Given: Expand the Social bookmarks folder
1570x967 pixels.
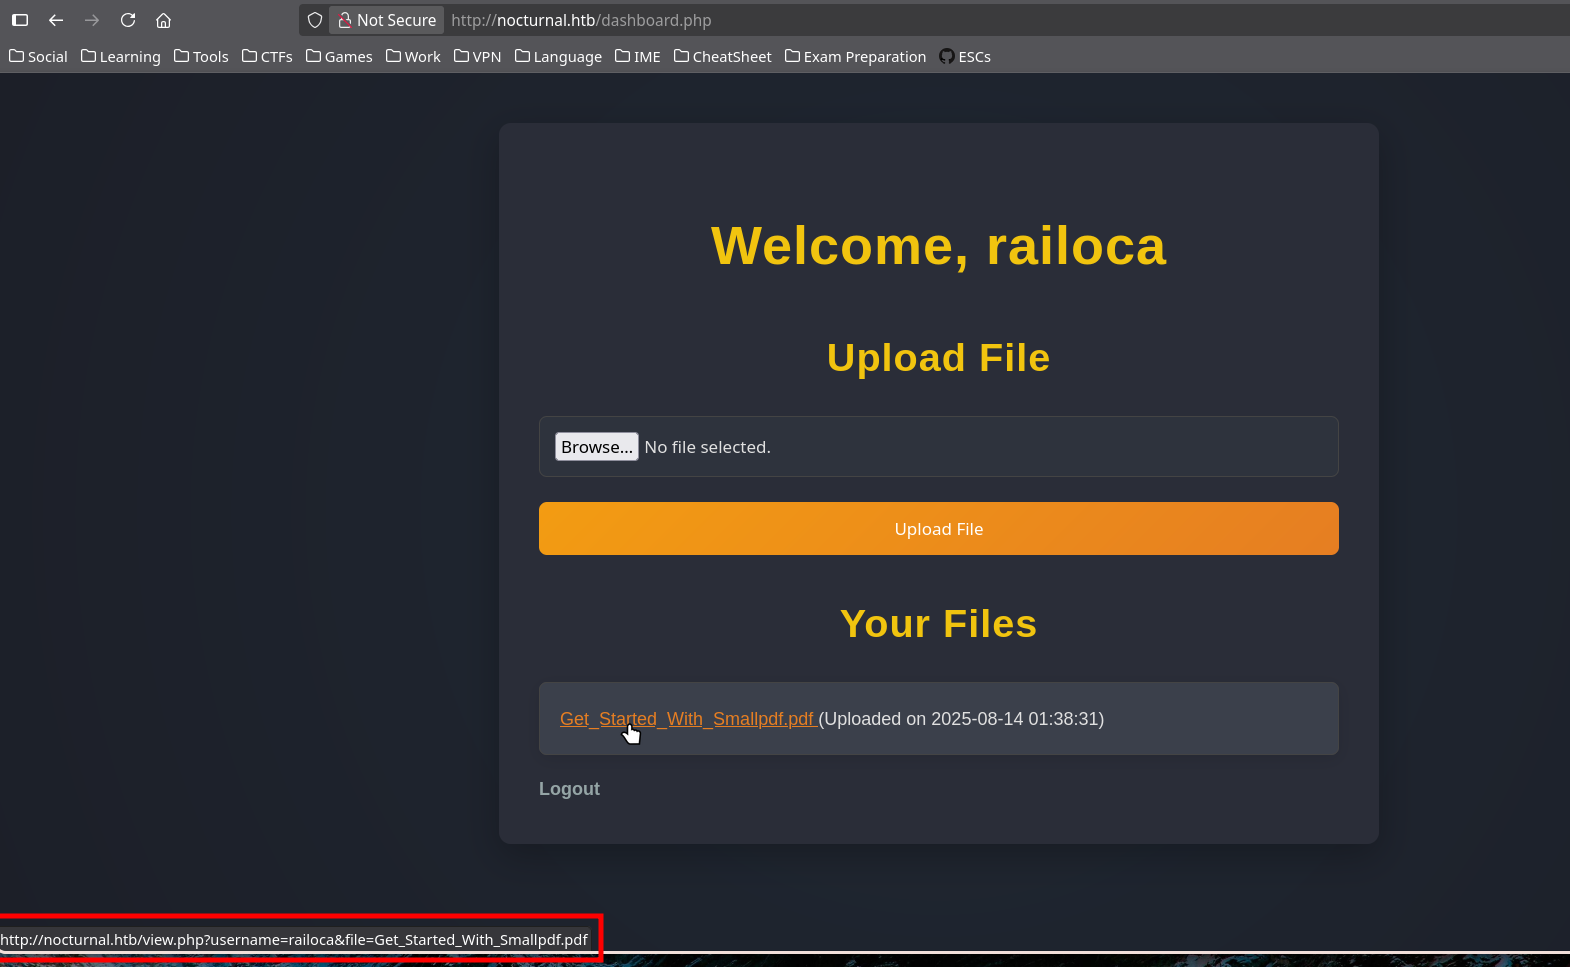Looking at the screenshot, I should (38, 57).
